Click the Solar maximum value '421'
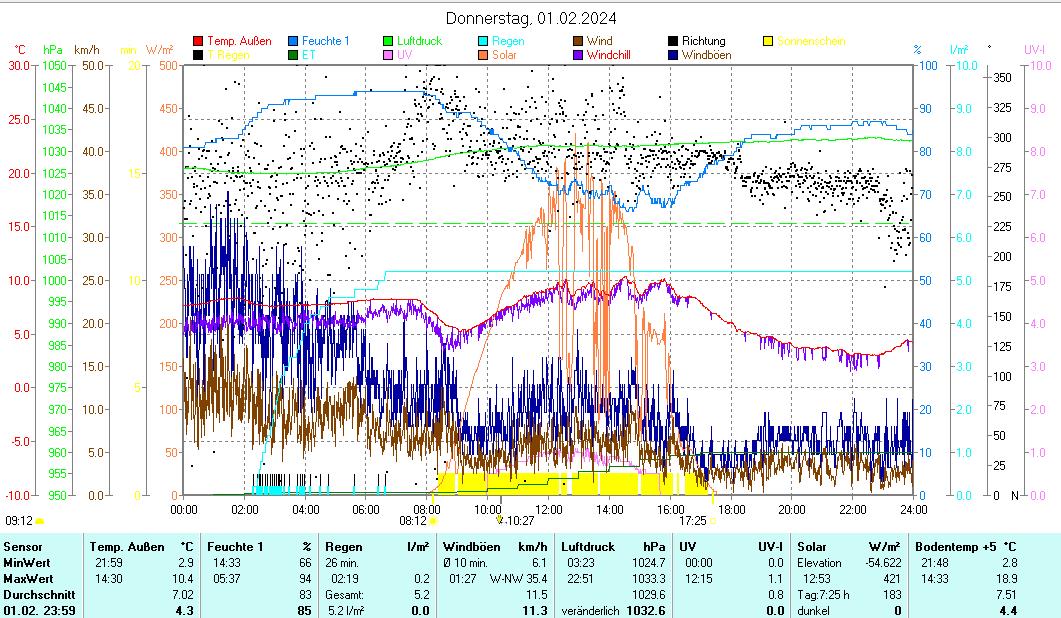Screen dimensions: 1061x618 point(892,579)
